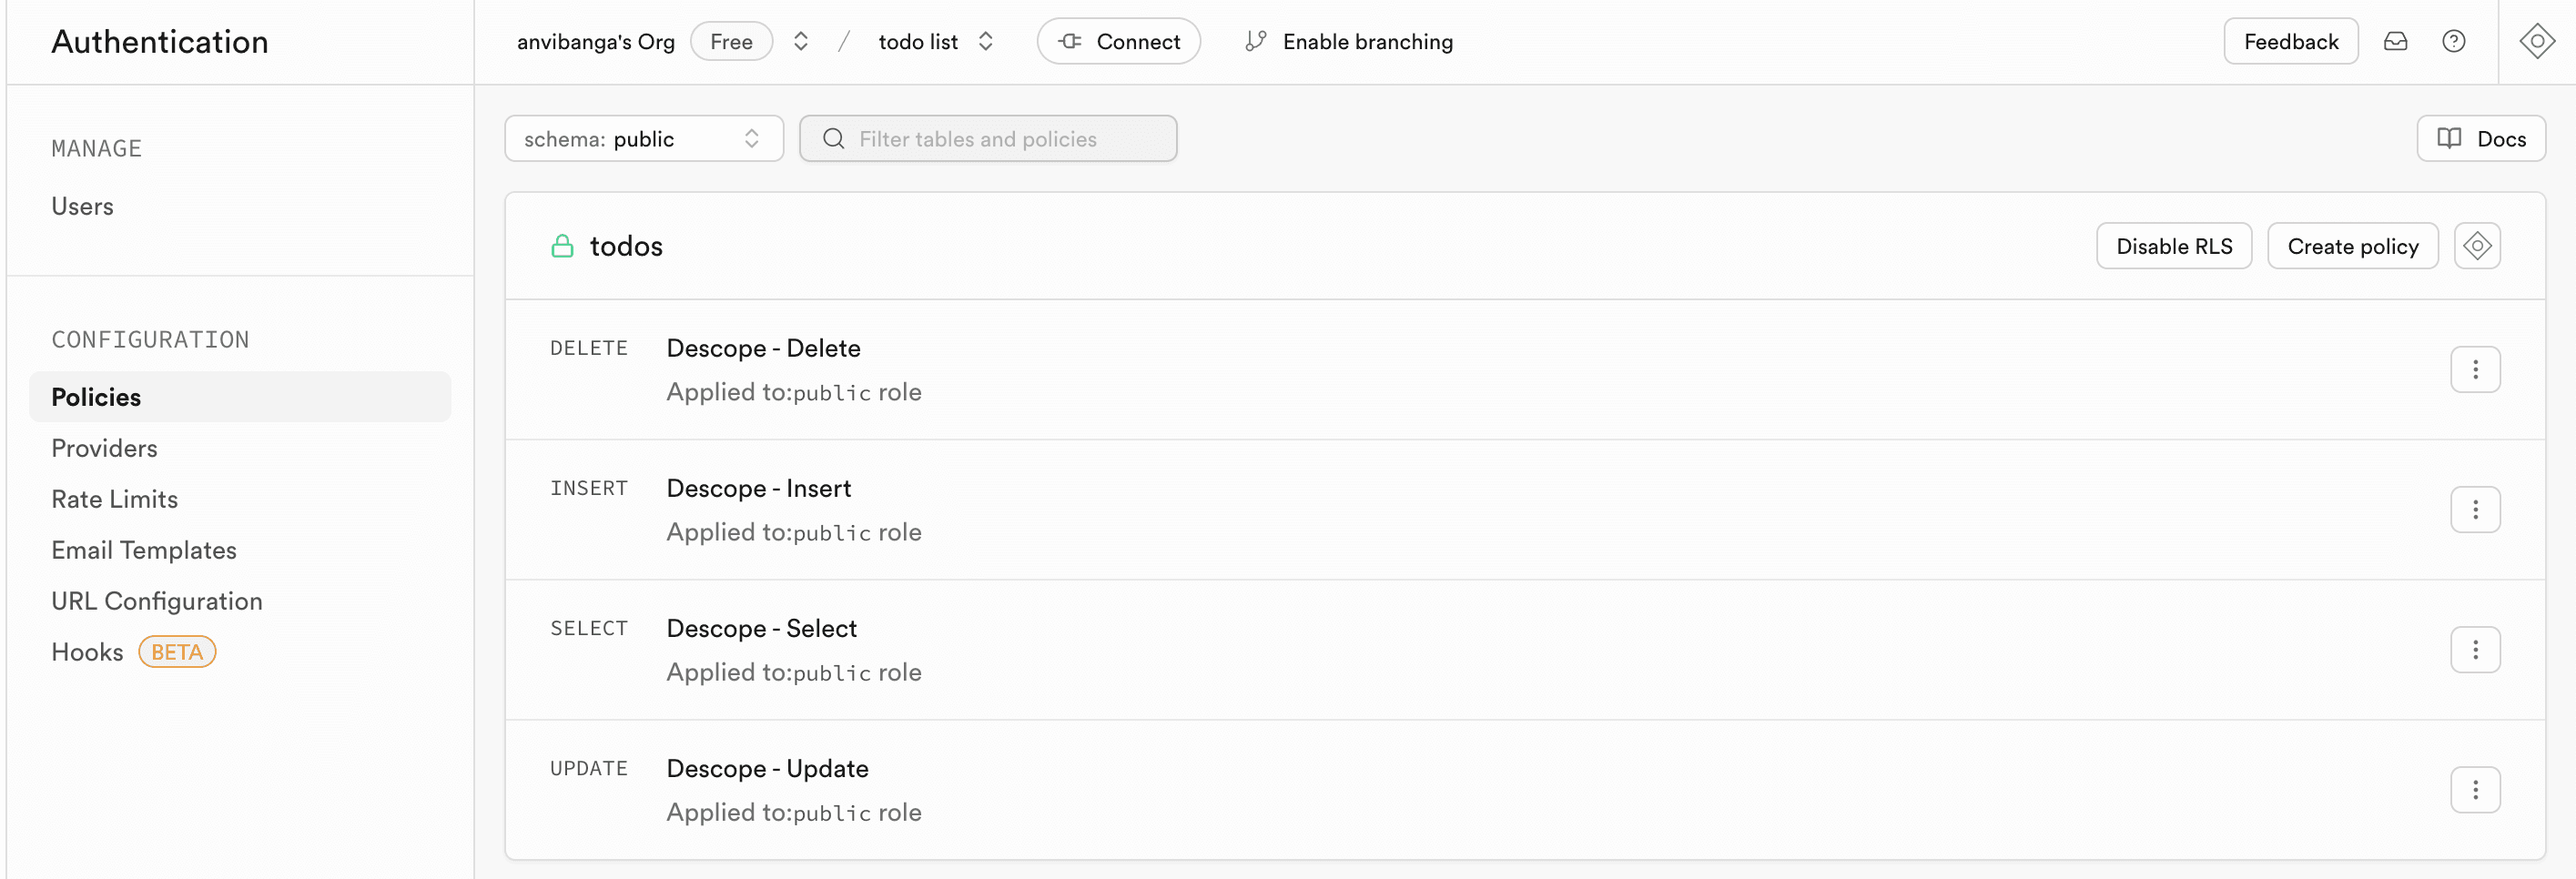This screenshot has width=2576, height=879.
Task: Open three-dot menu for Descope - Select policy
Action: [2475, 650]
